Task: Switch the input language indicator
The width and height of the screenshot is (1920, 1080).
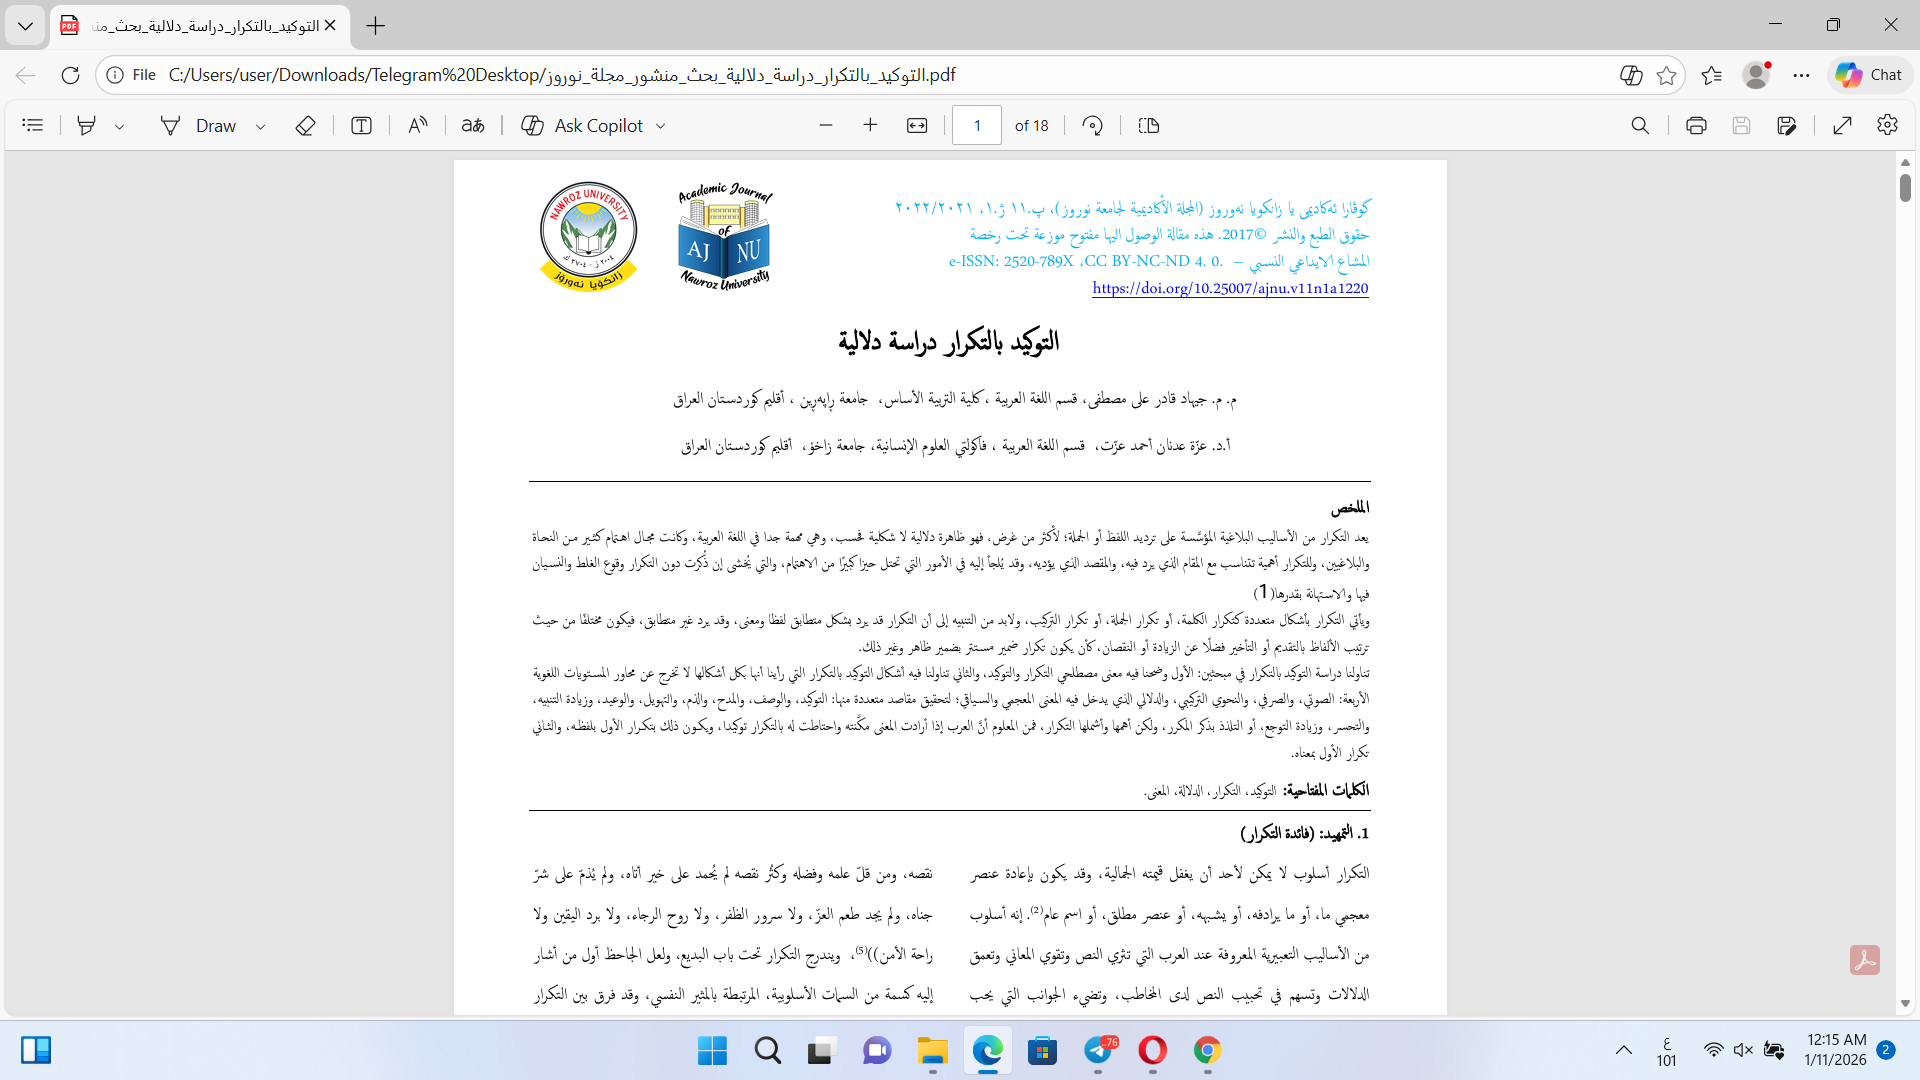Action: coord(1666,1050)
